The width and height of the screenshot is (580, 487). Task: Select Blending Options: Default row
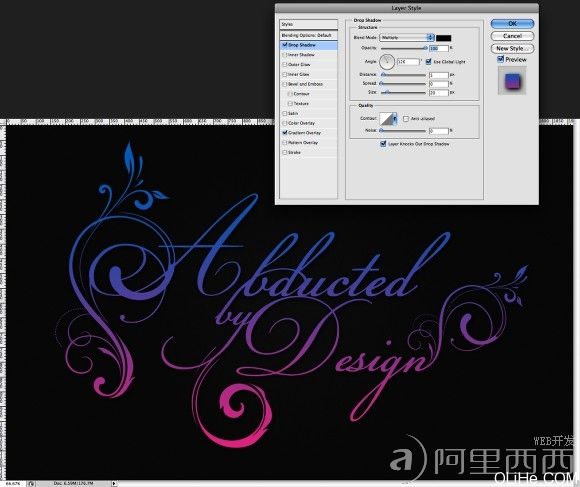[x=309, y=35]
